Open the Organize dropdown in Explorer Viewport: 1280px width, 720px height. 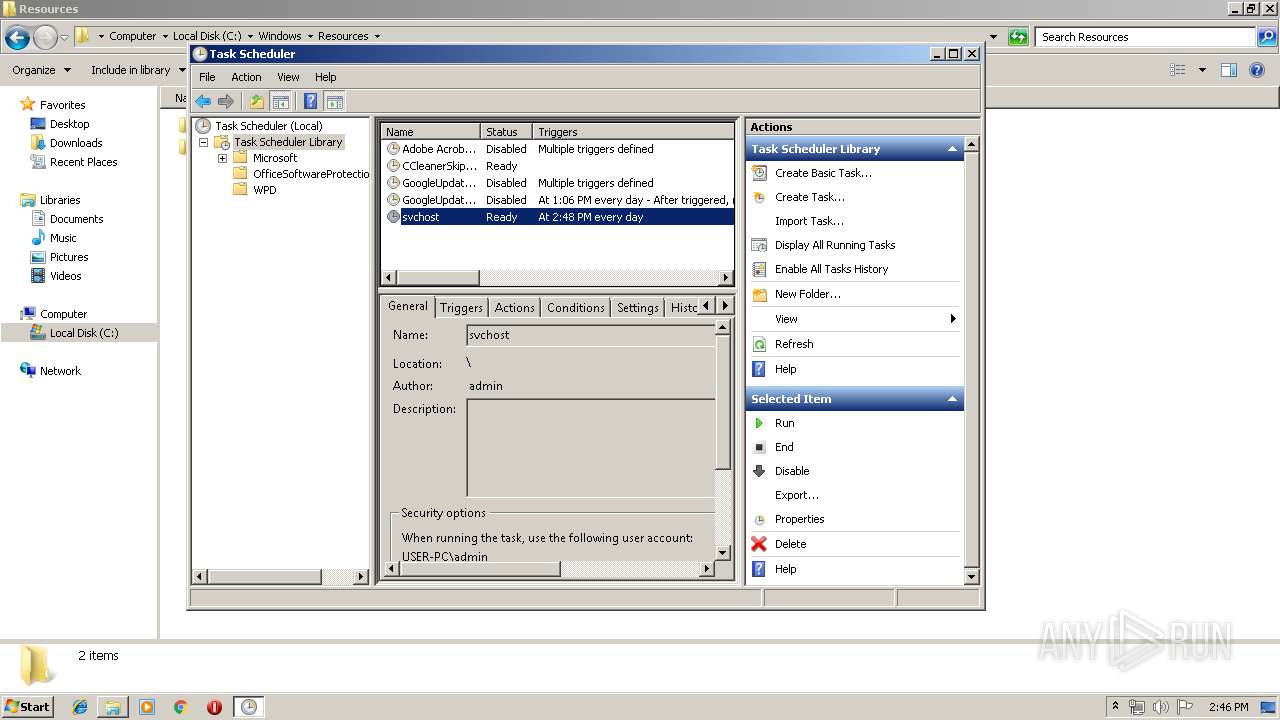pyautogui.click(x=41, y=70)
